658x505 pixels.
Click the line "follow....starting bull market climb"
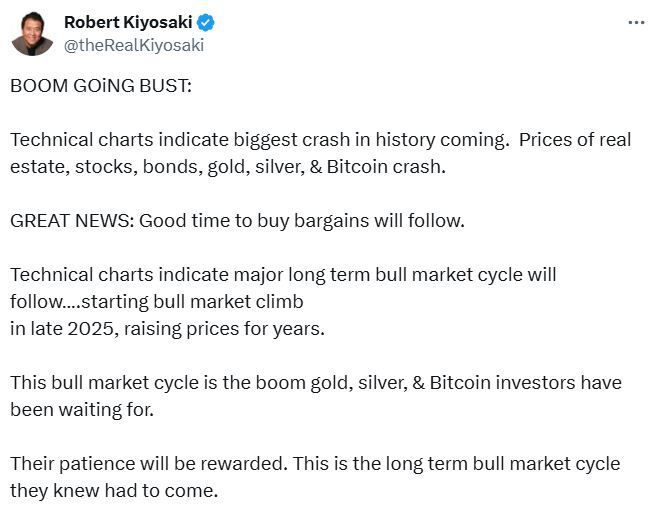tap(156, 301)
